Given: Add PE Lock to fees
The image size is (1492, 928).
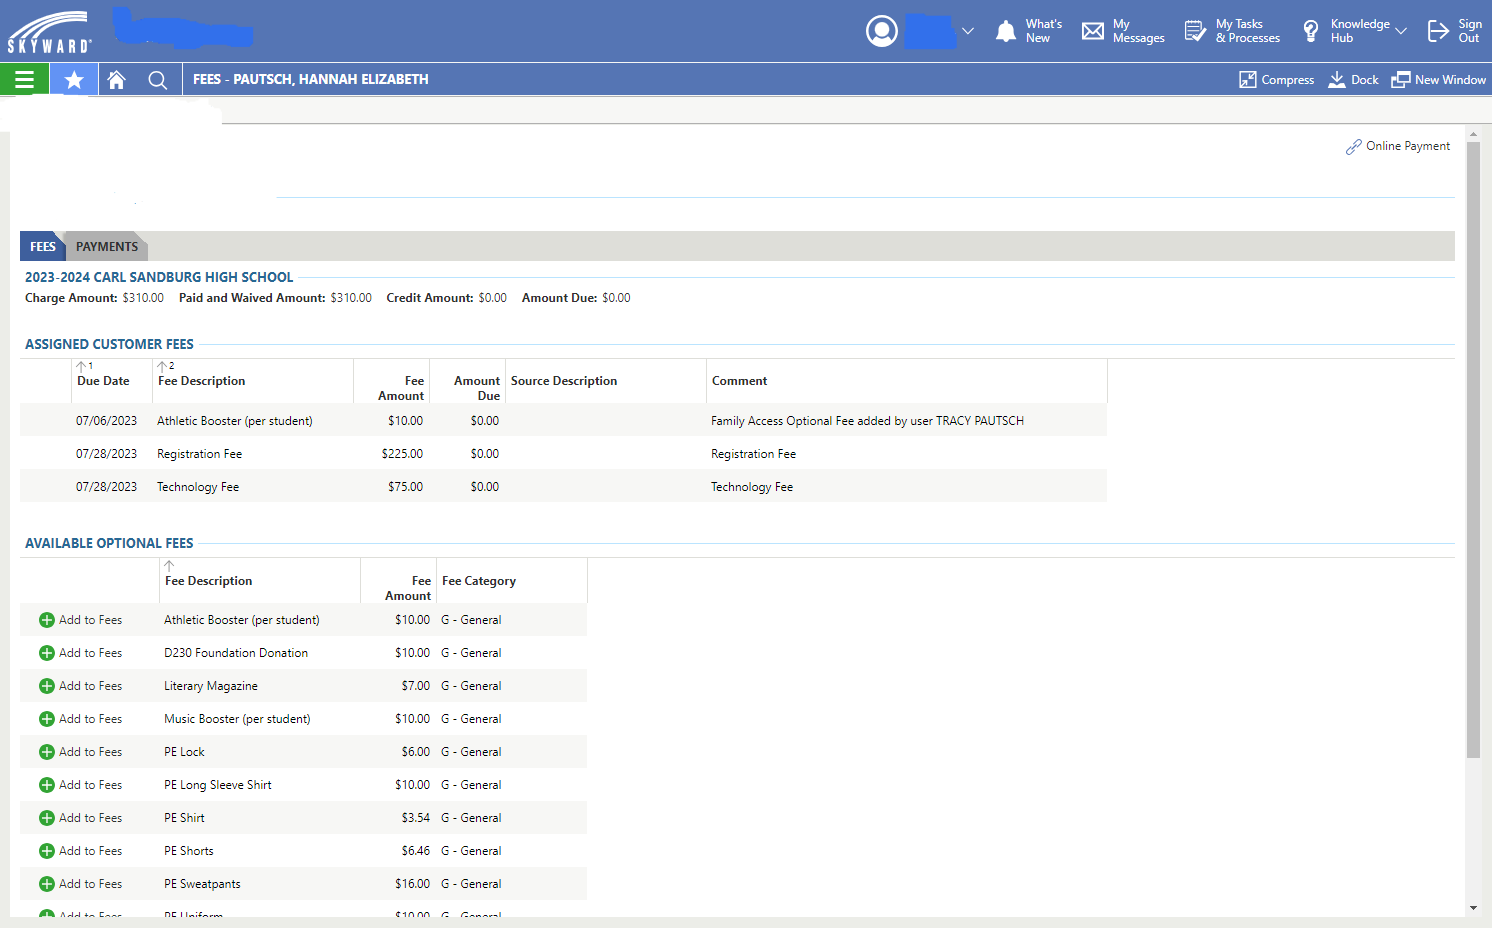Looking at the screenshot, I should (x=81, y=752).
